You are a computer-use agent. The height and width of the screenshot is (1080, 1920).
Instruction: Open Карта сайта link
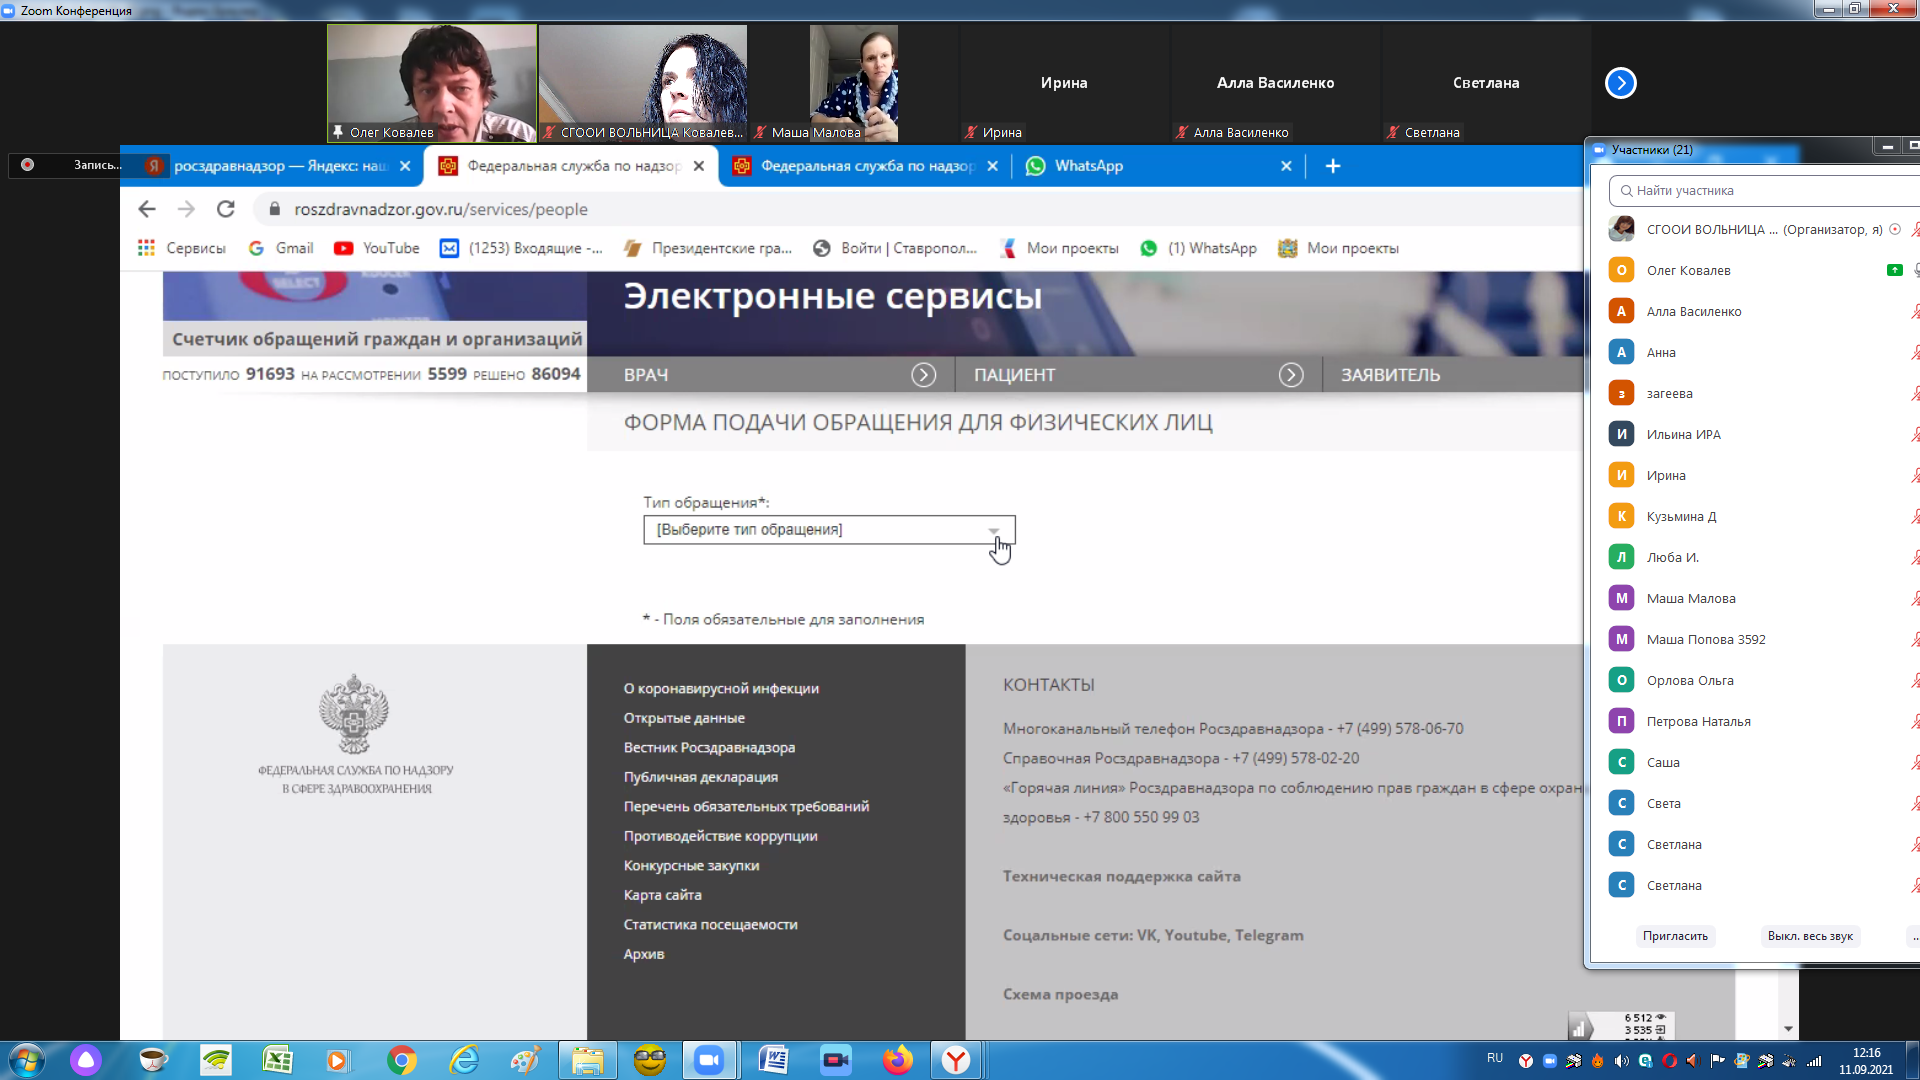click(662, 895)
